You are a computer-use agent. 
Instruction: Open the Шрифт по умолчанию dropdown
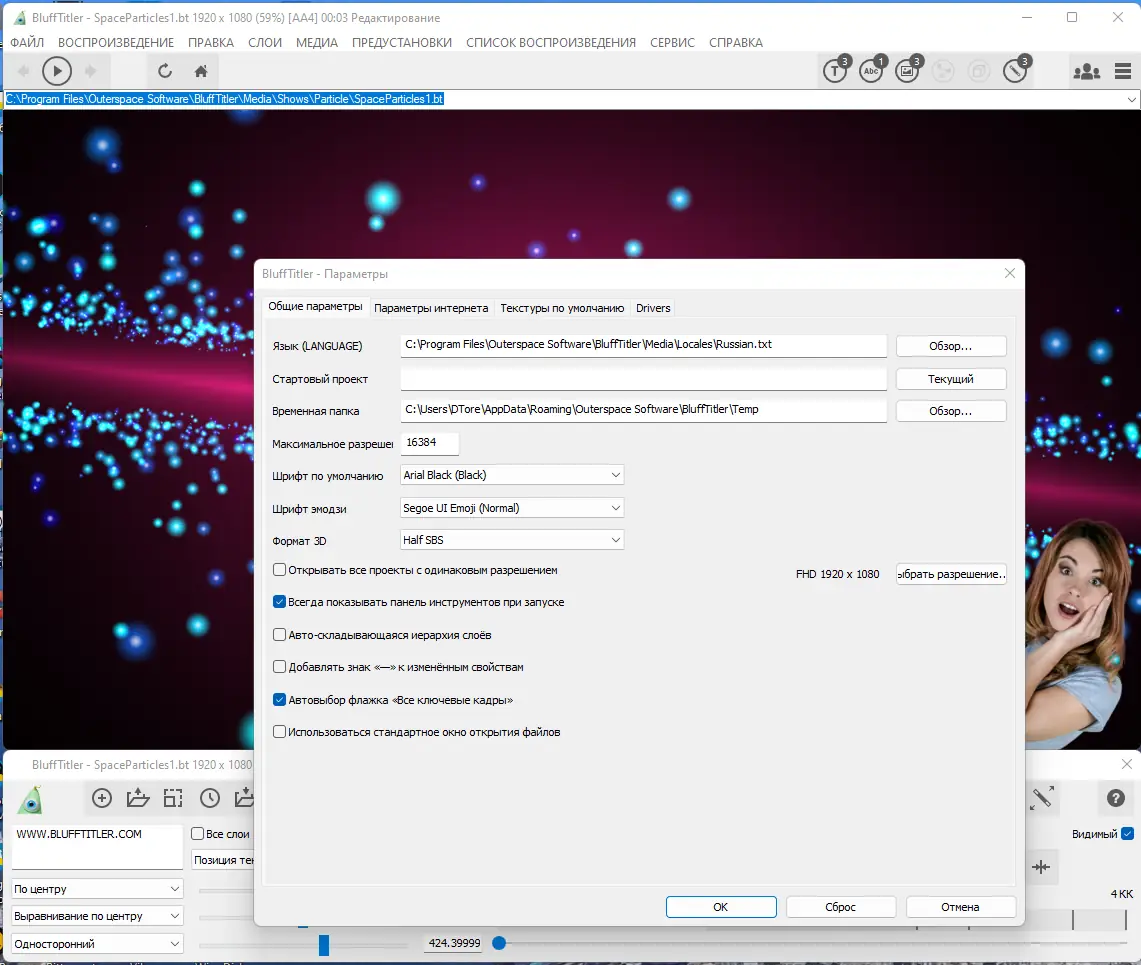(x=512, y=475)
